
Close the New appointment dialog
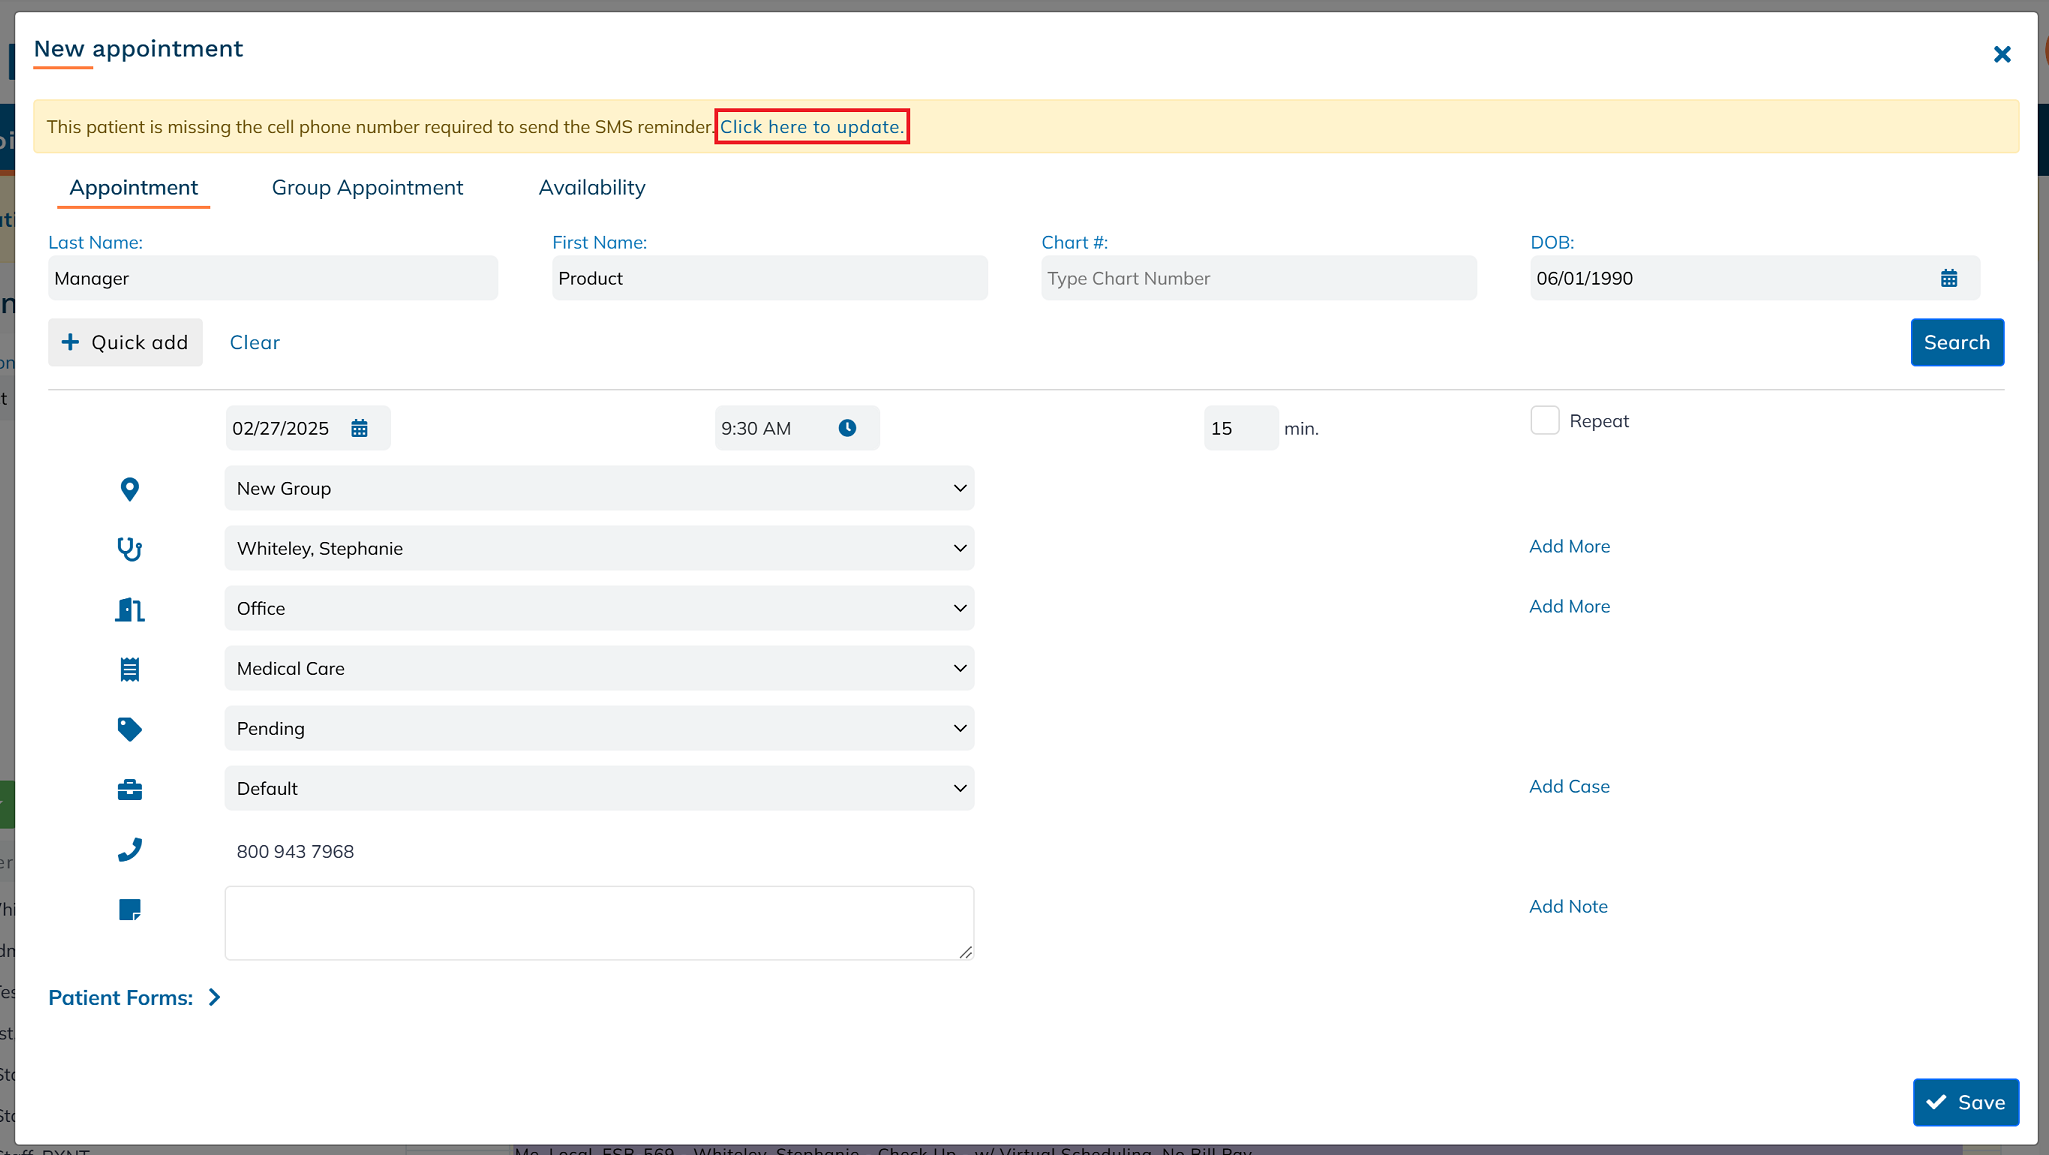2001,54
